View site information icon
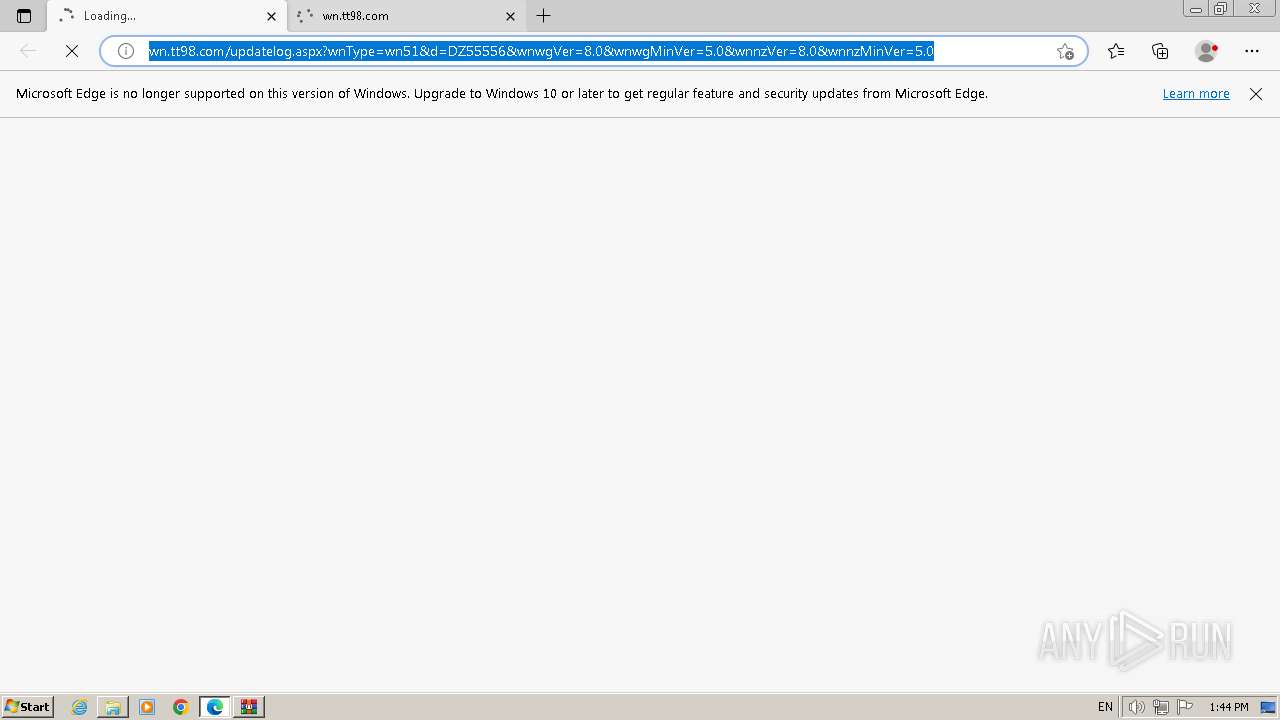The width and height of the screenshot is (1280, 720). [126, 51]
